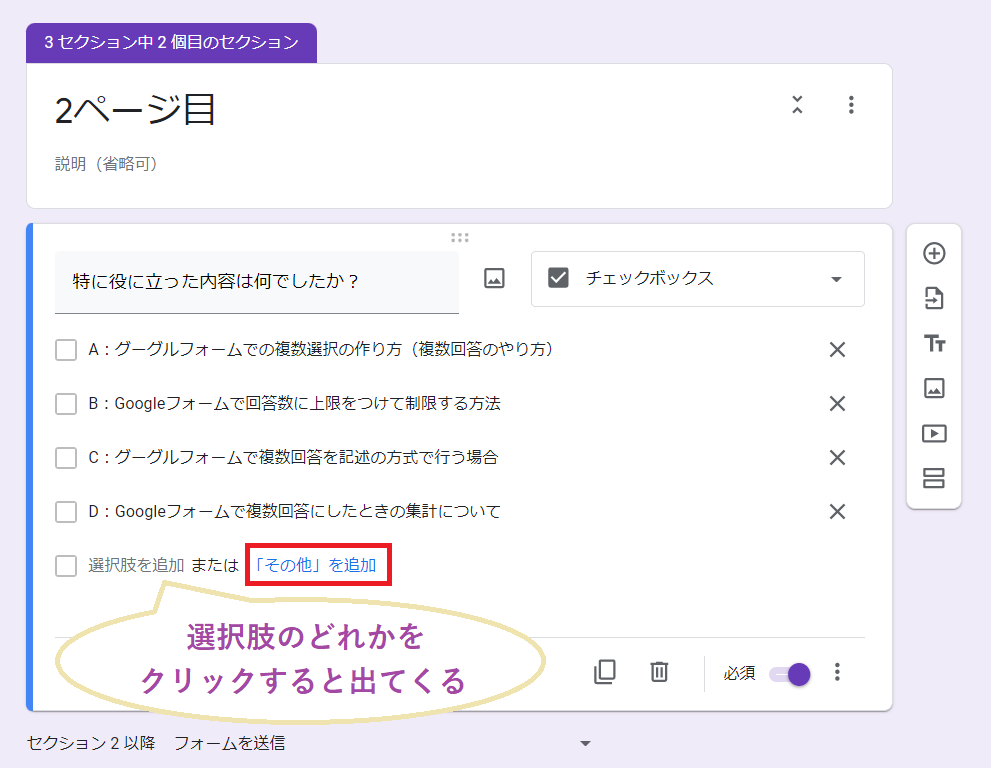This screenshot has height=768, width=991.
Task: Open the import questions icon
Action: 934,299
